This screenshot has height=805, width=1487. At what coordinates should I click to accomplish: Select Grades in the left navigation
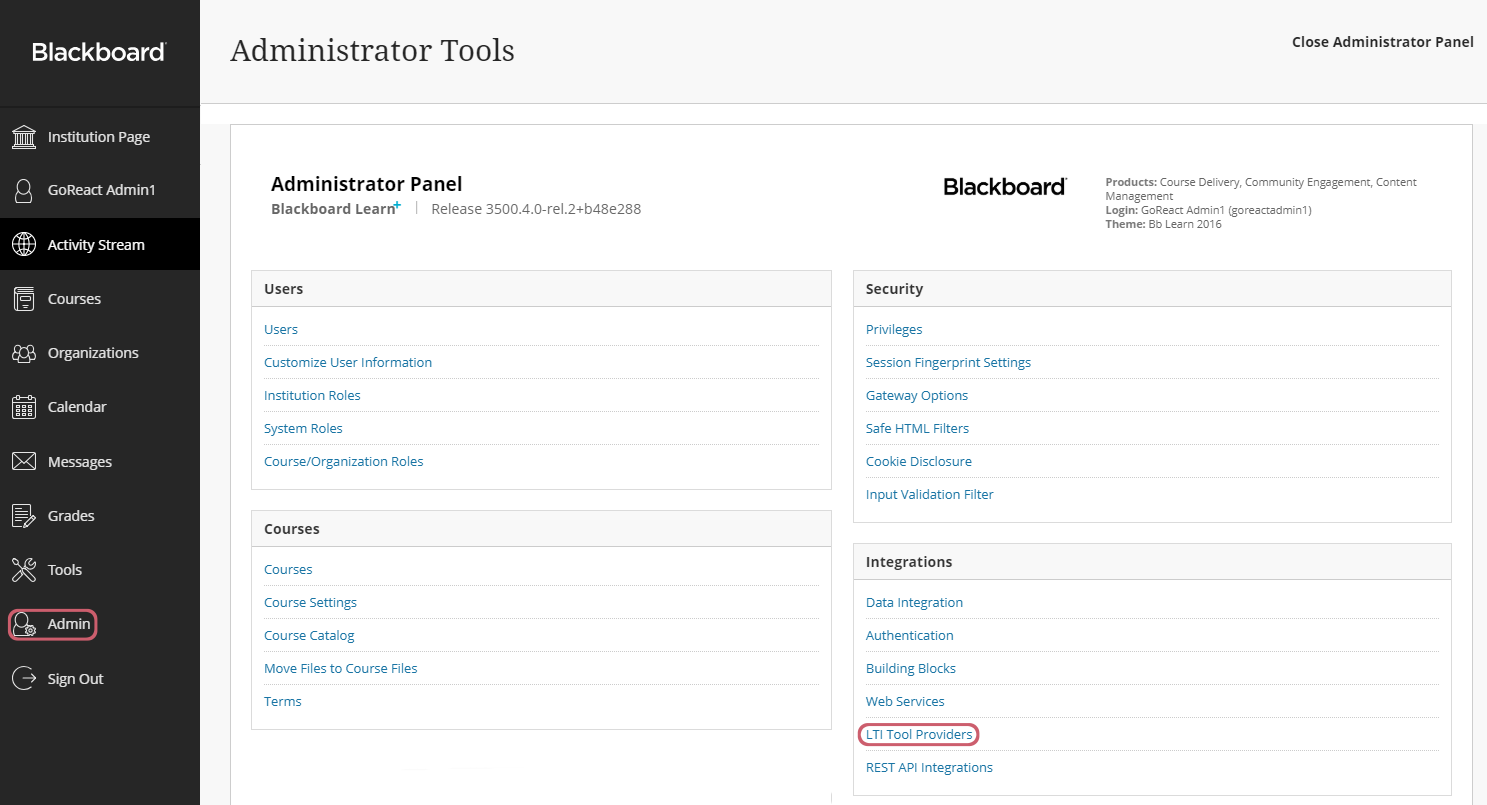coord(71,516)
